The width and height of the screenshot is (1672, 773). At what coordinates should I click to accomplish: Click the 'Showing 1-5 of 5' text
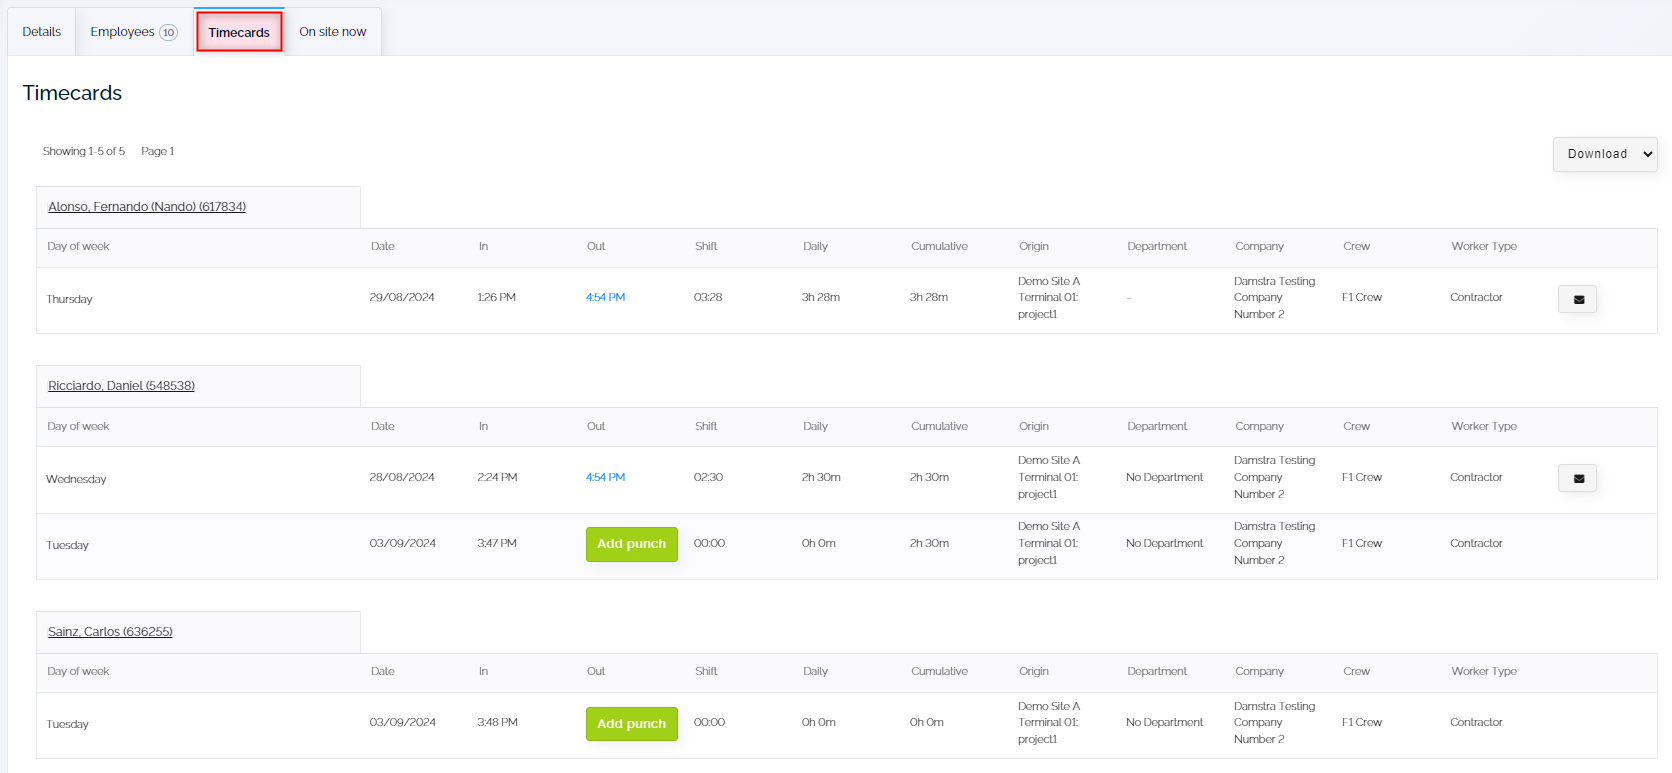pos(84,152)
